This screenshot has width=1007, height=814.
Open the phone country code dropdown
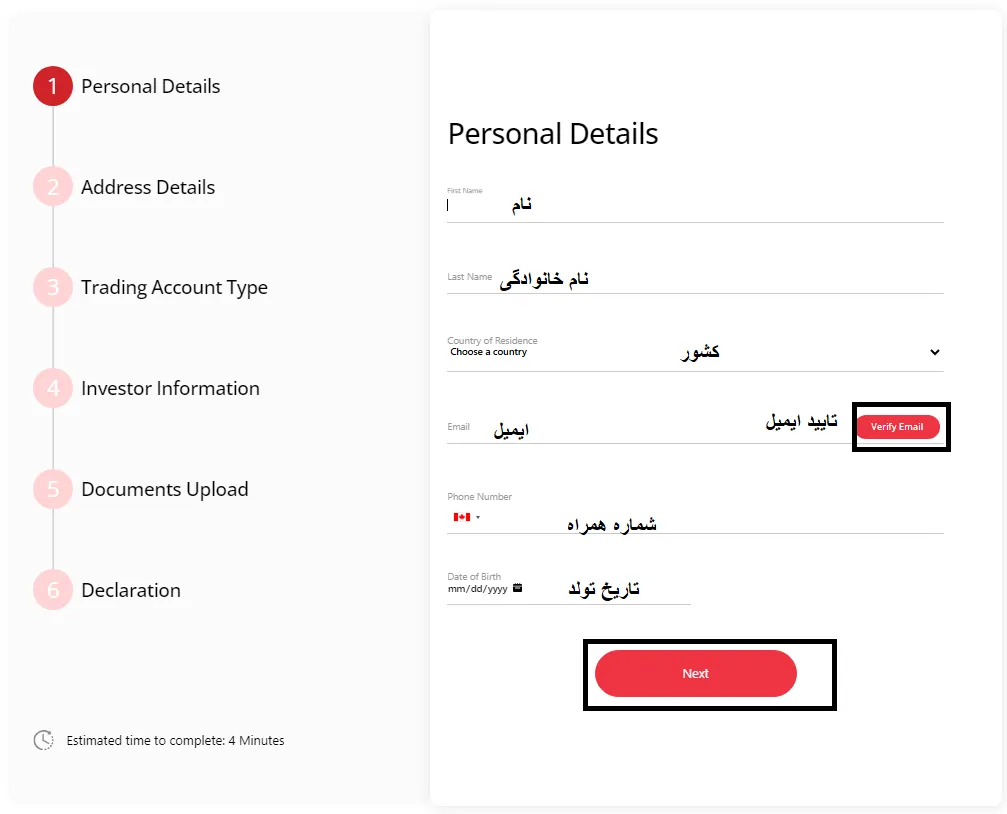477,517
